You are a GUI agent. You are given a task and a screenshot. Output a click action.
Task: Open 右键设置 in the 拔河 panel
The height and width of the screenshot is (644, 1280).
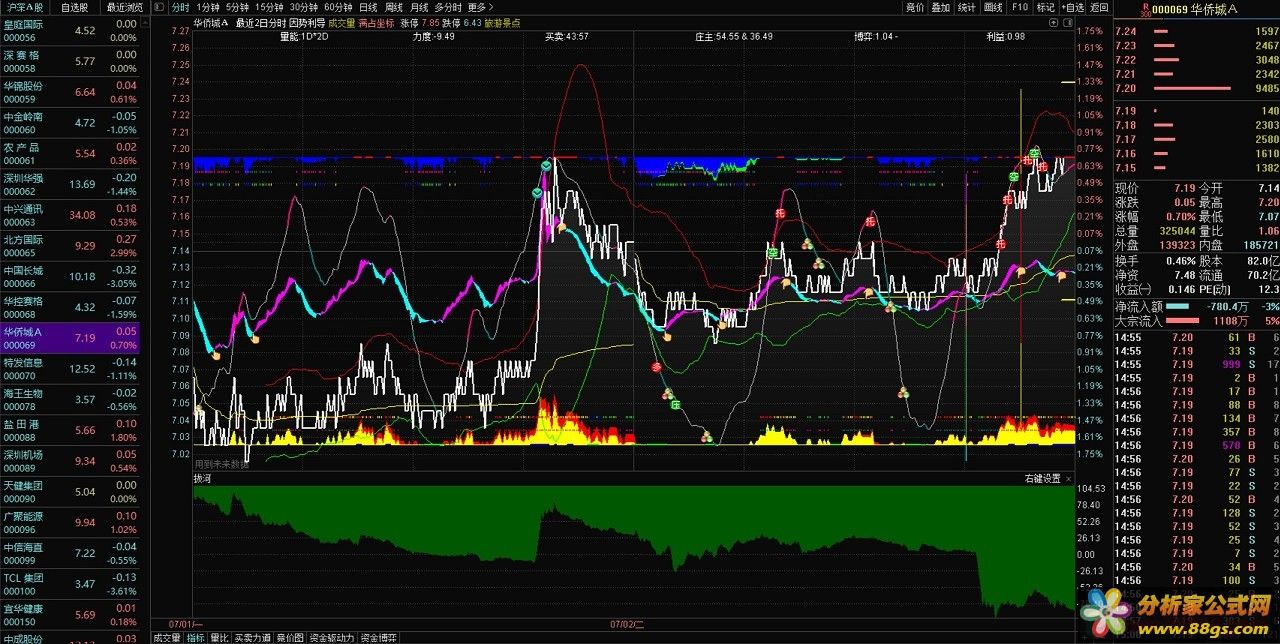pos(1042,479)
